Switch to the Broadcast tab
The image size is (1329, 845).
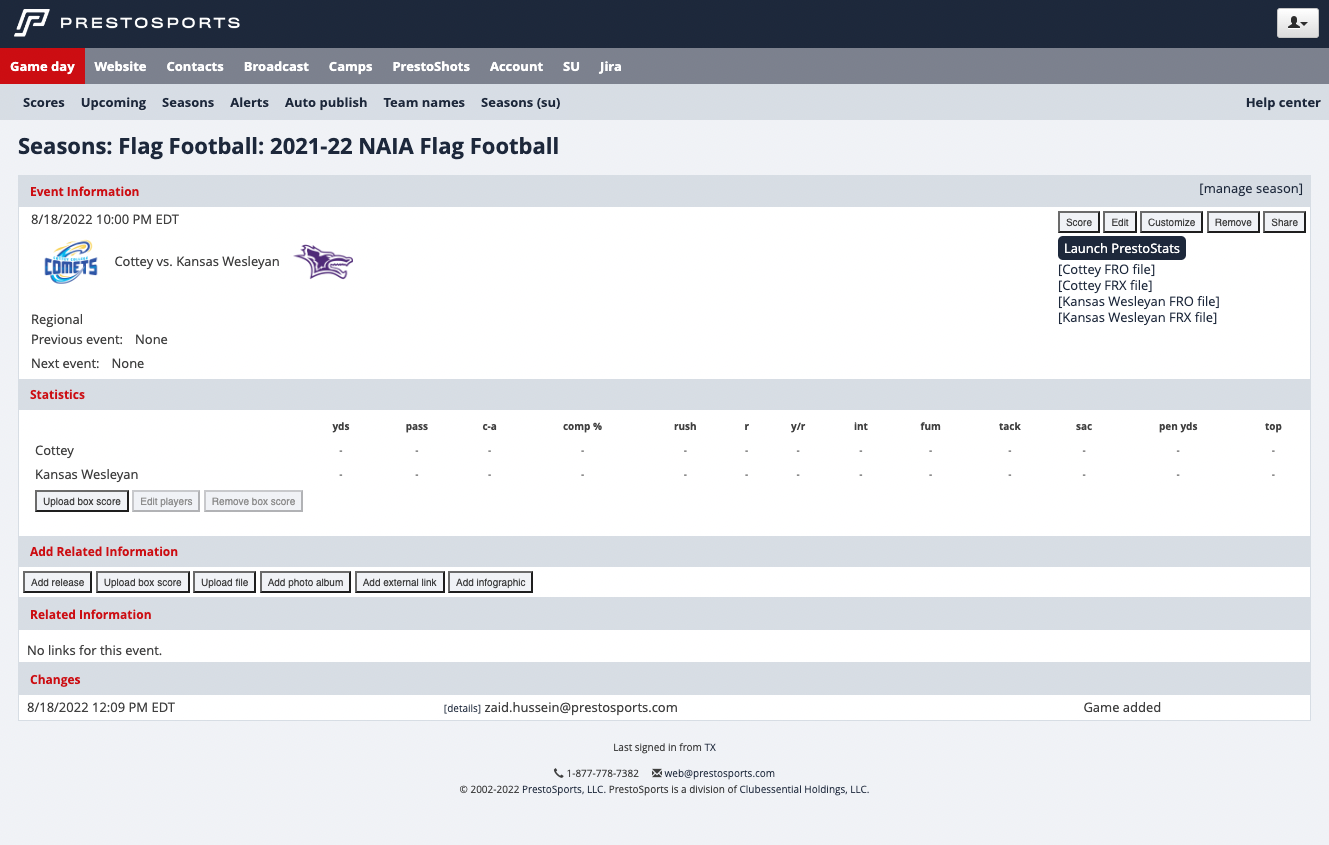click(276, 66)
